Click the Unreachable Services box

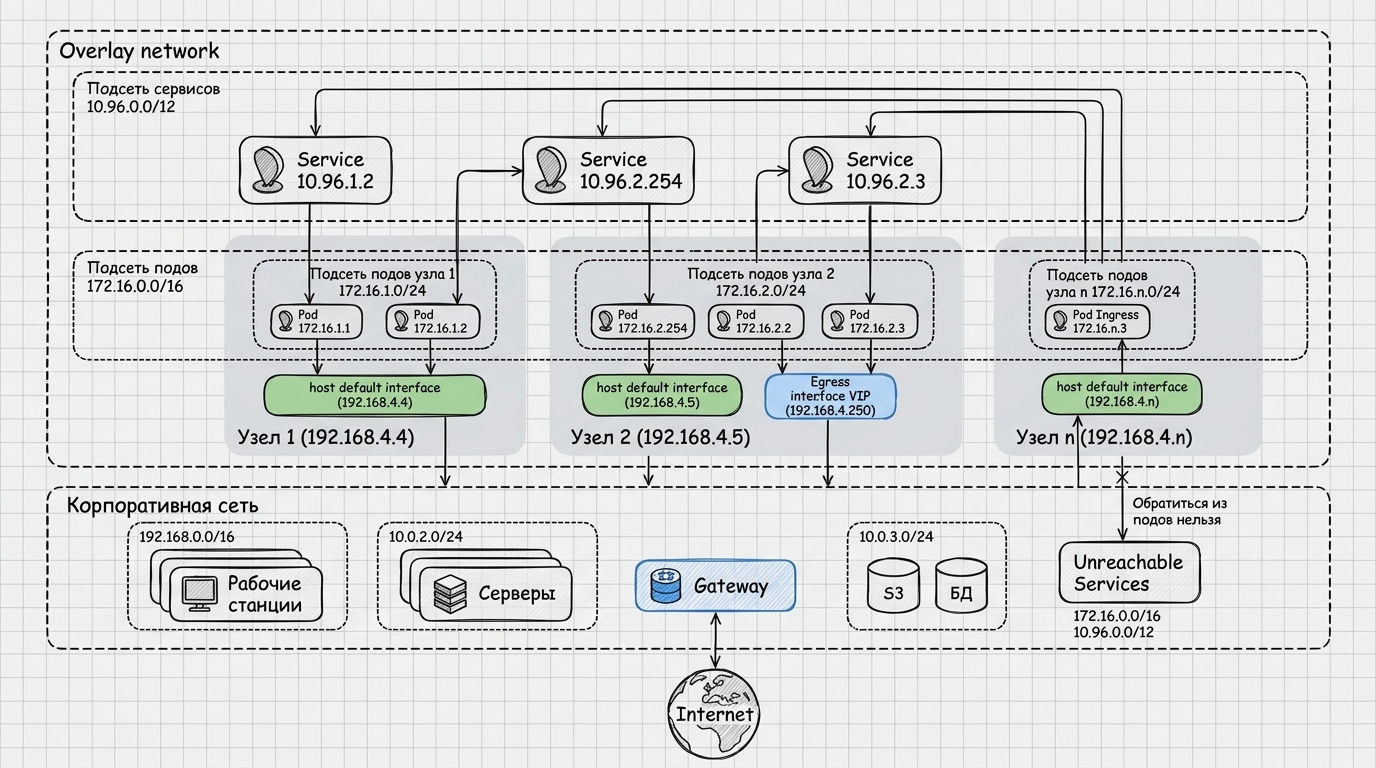coord(1129,573)
